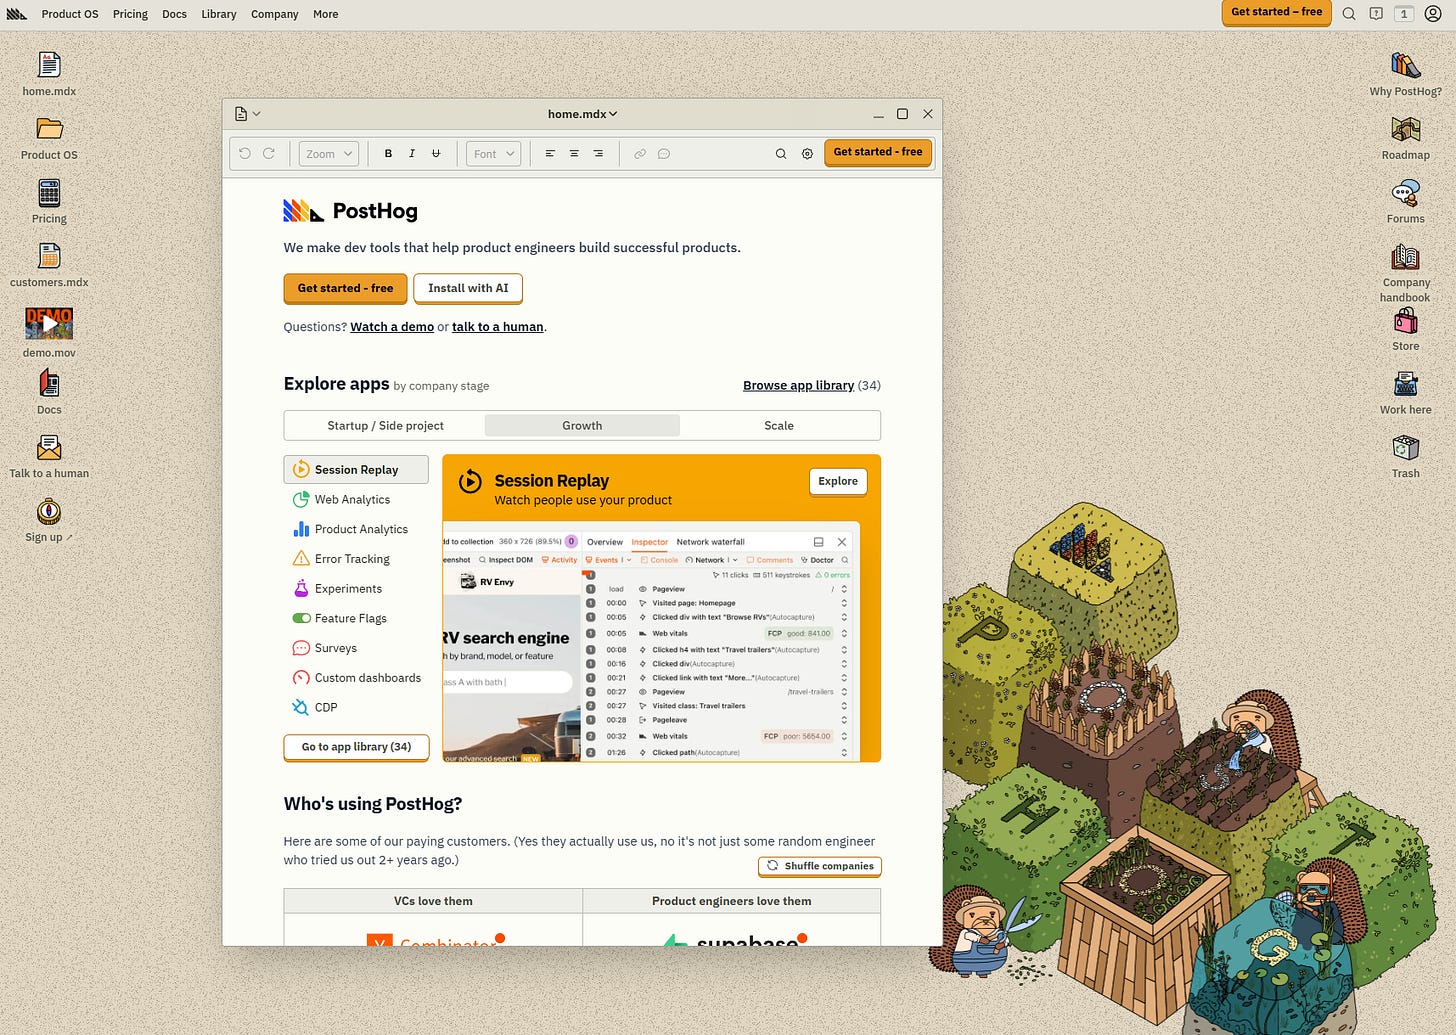1456x1035 pixels.
Task: Open customers.mdx desktop icon
Action: [x=49, y=256]
